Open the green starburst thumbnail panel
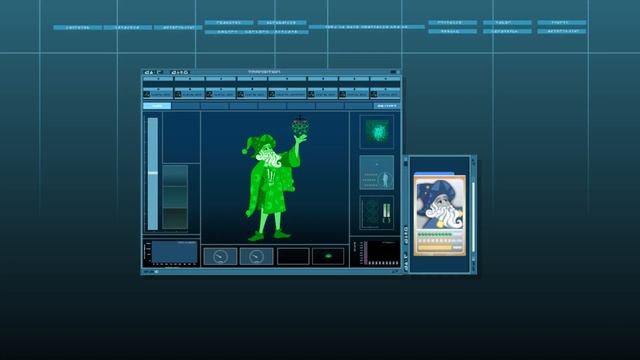Image resolution: width=640 pixels, height=360 pixels. (x=377, y=132)
